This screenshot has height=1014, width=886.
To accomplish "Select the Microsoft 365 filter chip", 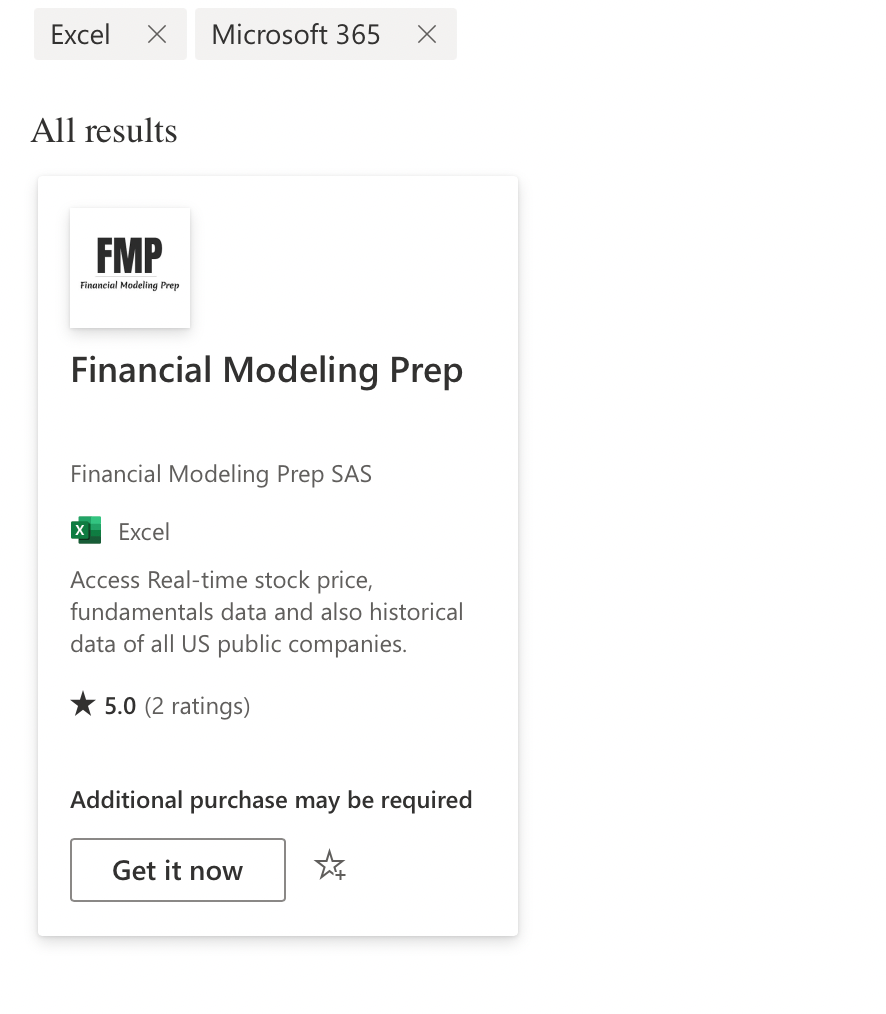I will click(295, 34).
